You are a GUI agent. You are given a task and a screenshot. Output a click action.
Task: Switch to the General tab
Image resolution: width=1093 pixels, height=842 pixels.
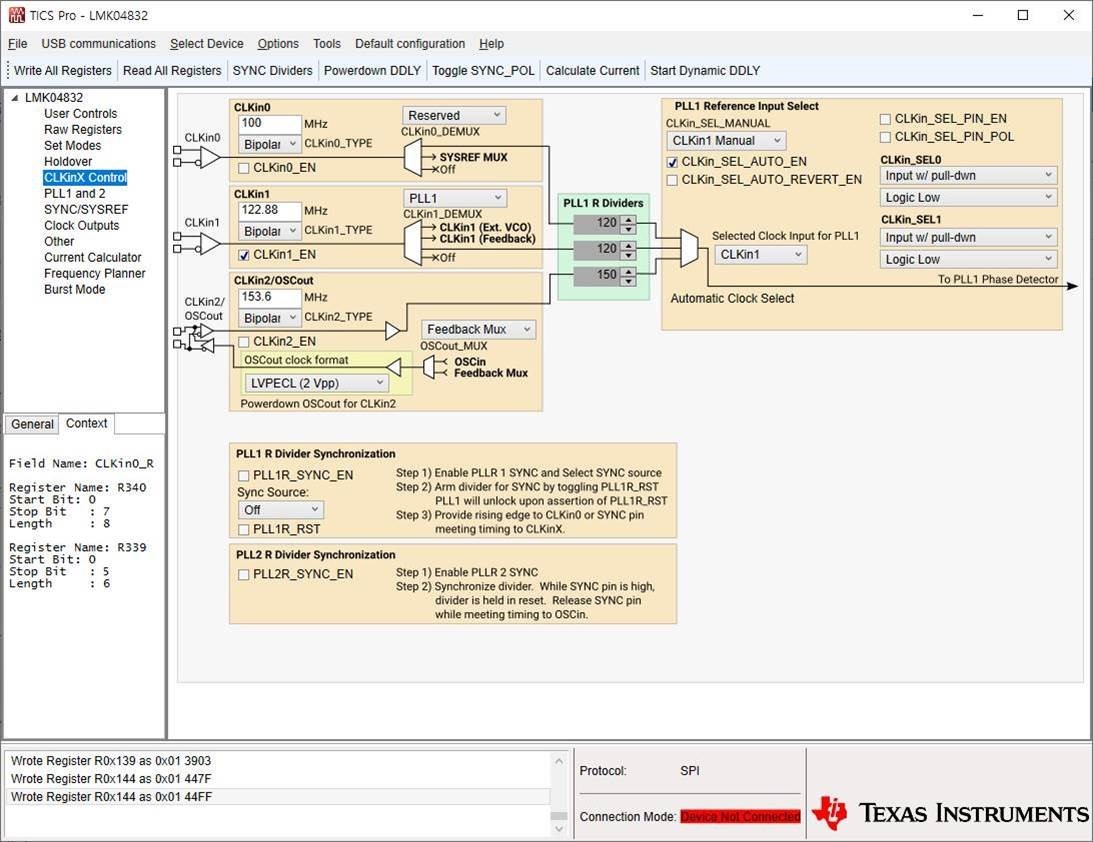[32, 424]
